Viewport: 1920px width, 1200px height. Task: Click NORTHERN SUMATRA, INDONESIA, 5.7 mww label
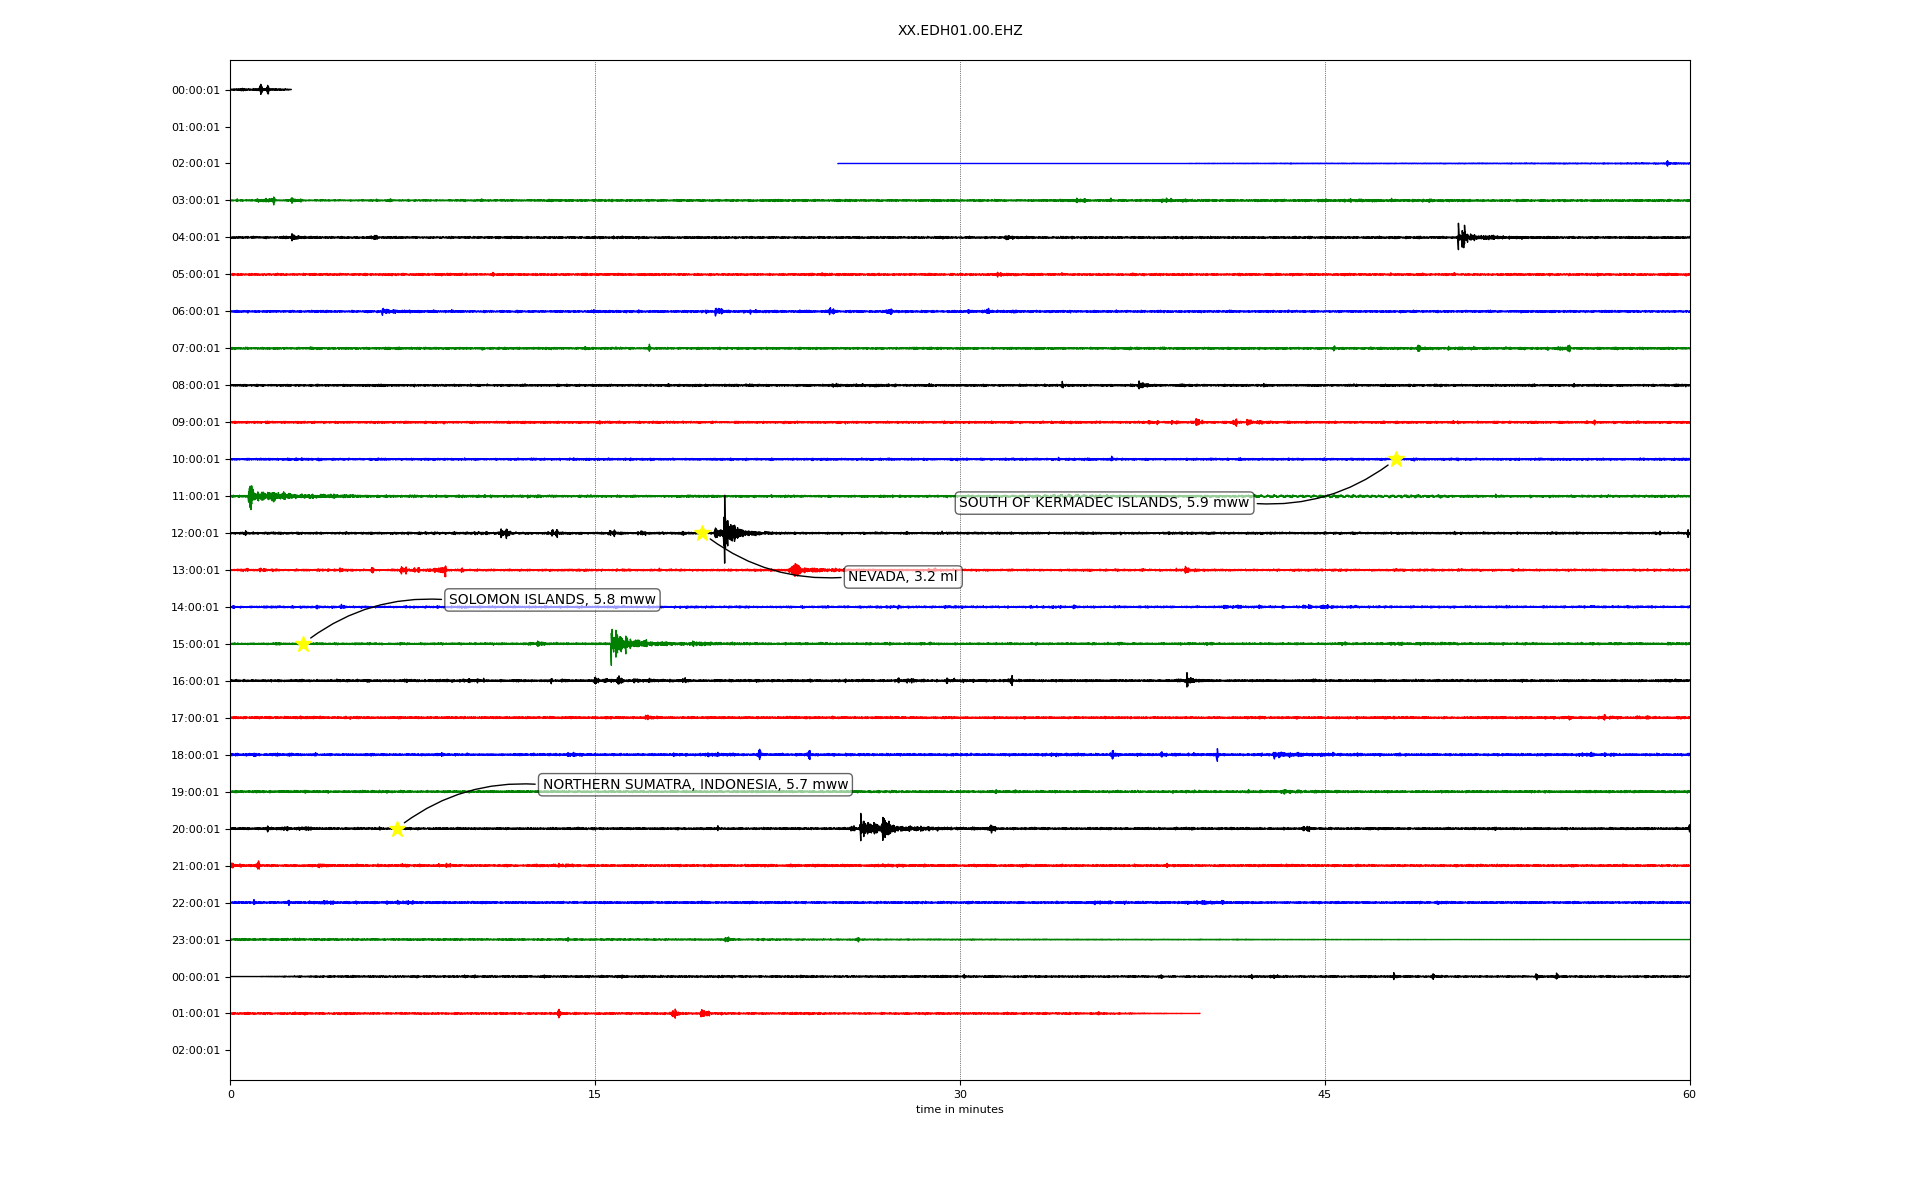(x=695, y=785)
